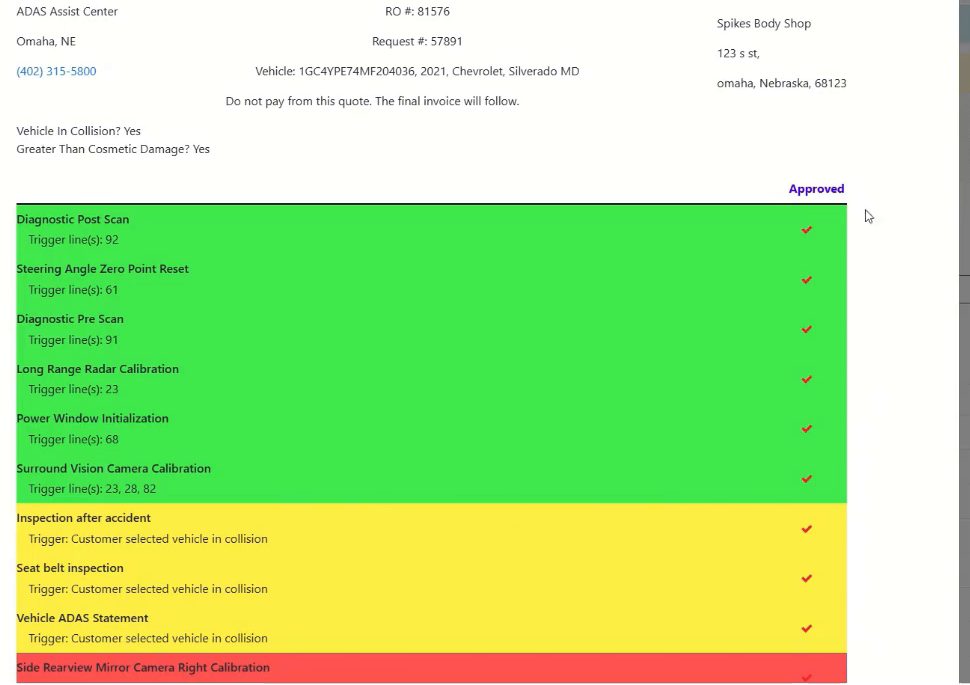Click the Vehicle ADAS Statement checkmark

click(x=807, y=629)
